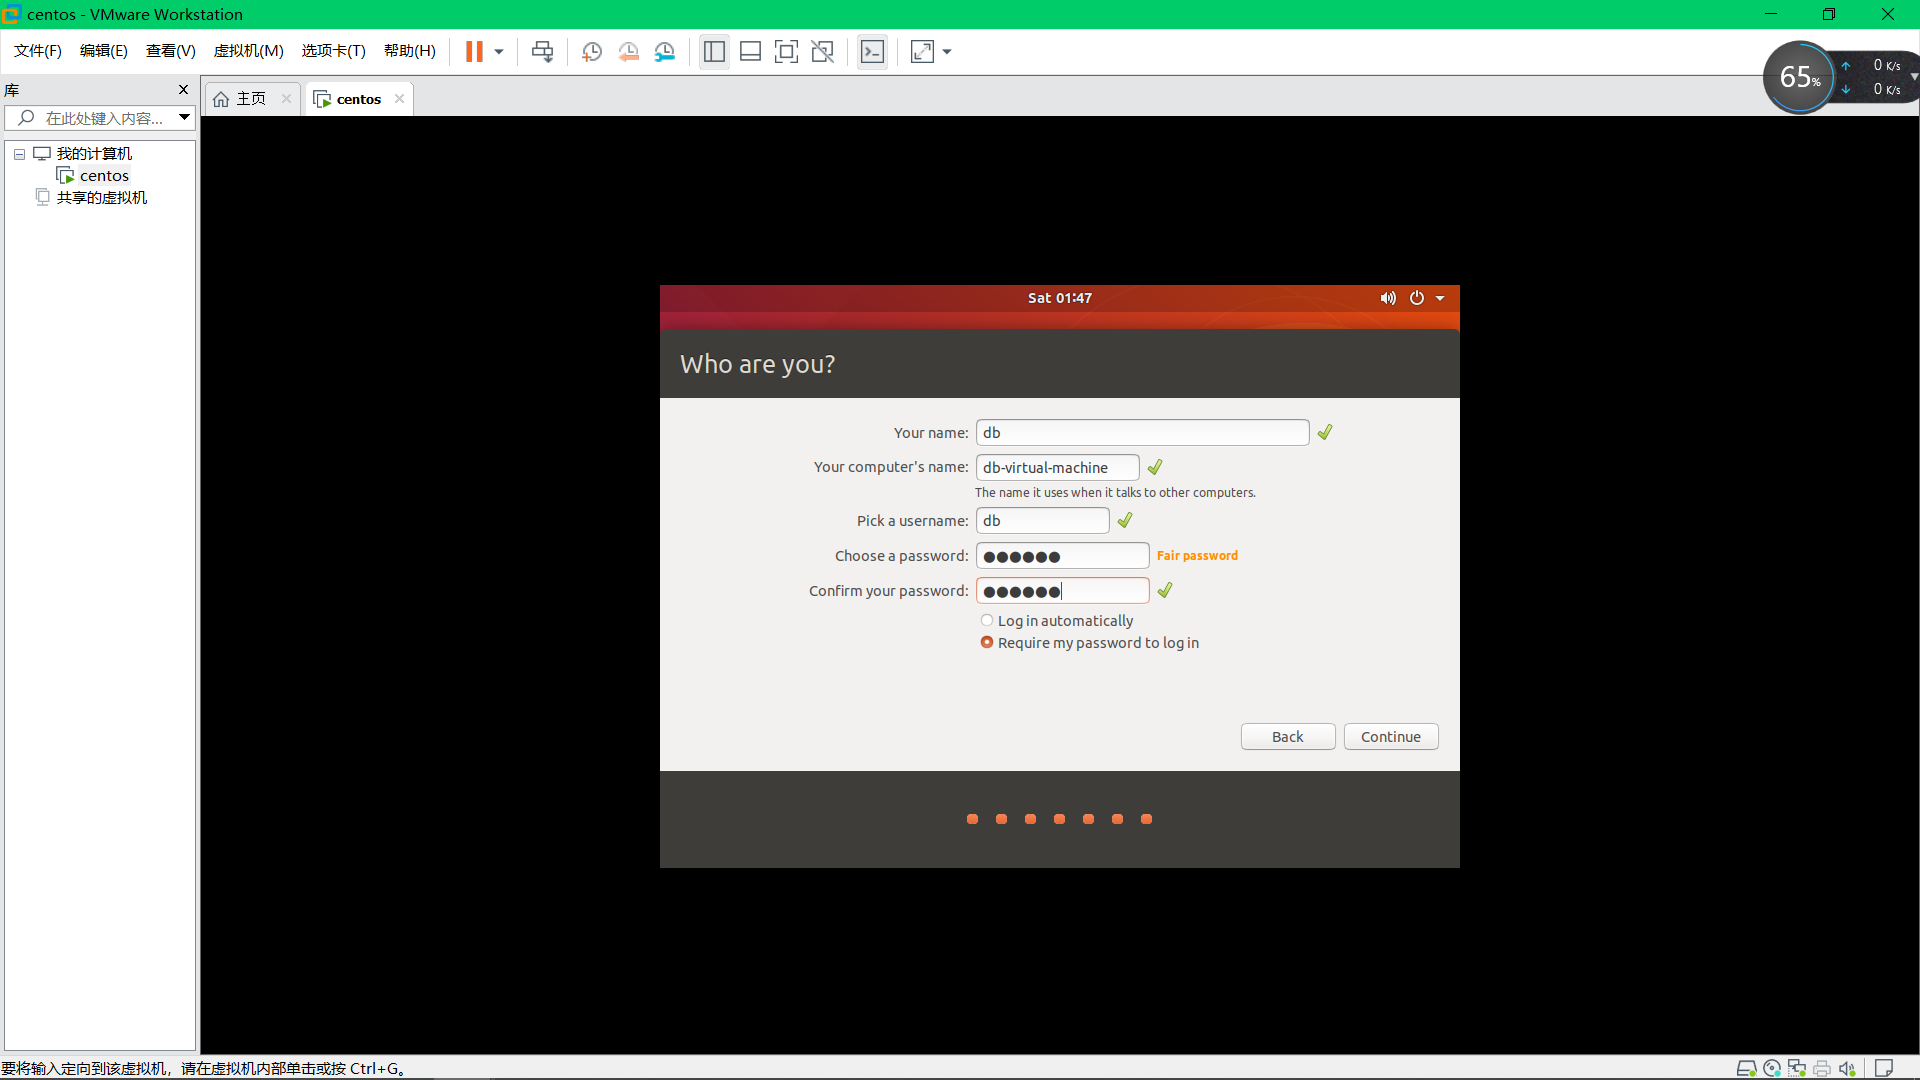This screenshot has width=1920, height=1080.
Task: Click the 'Fair password' strength label
Action: point(1197,556)
